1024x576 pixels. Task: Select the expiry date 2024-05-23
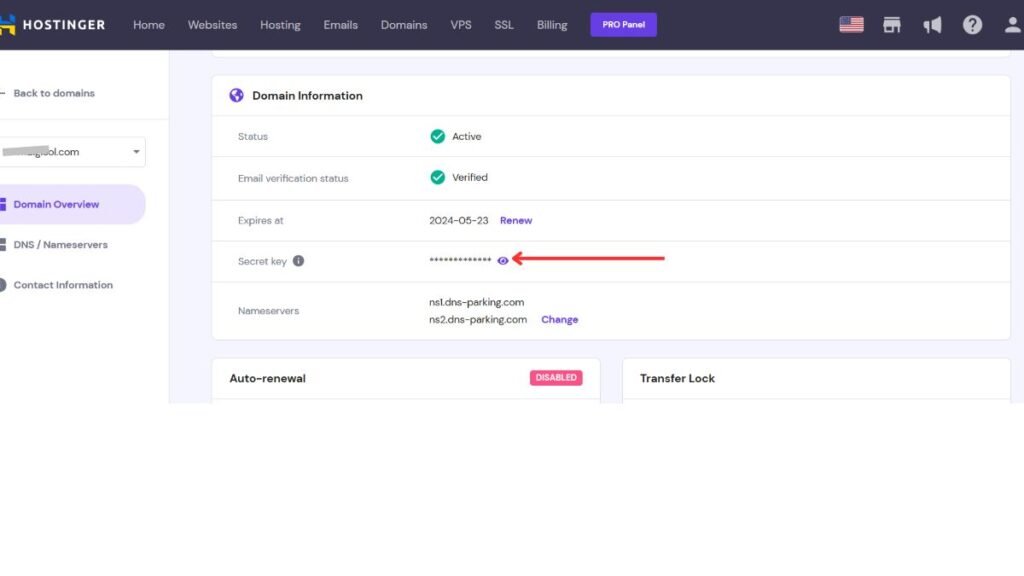coord(458,221)
